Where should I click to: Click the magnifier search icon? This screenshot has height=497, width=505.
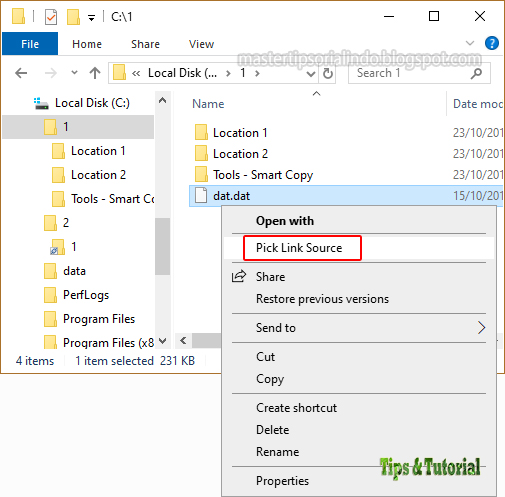[476, 73]
